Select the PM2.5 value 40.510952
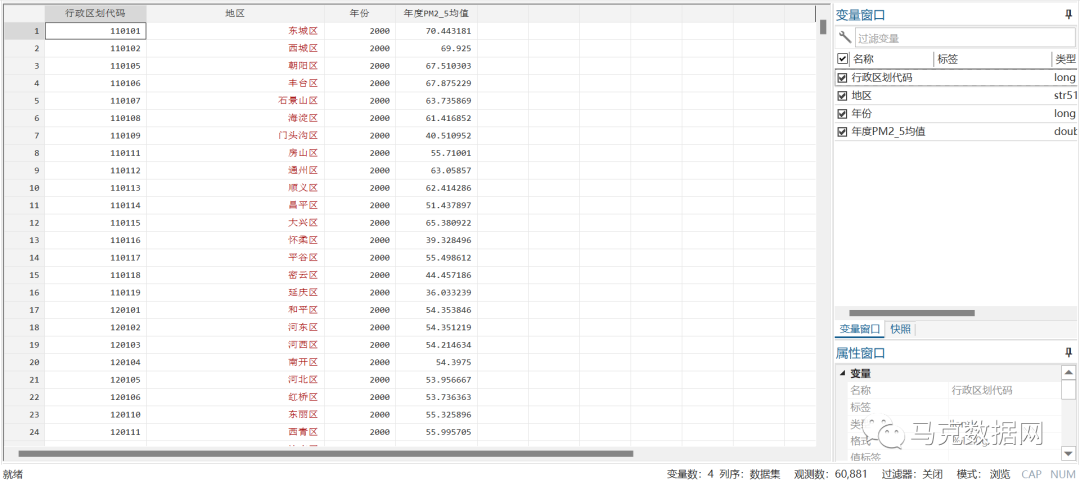Screen dimensions: 1080x481 (x=437, y=136)
